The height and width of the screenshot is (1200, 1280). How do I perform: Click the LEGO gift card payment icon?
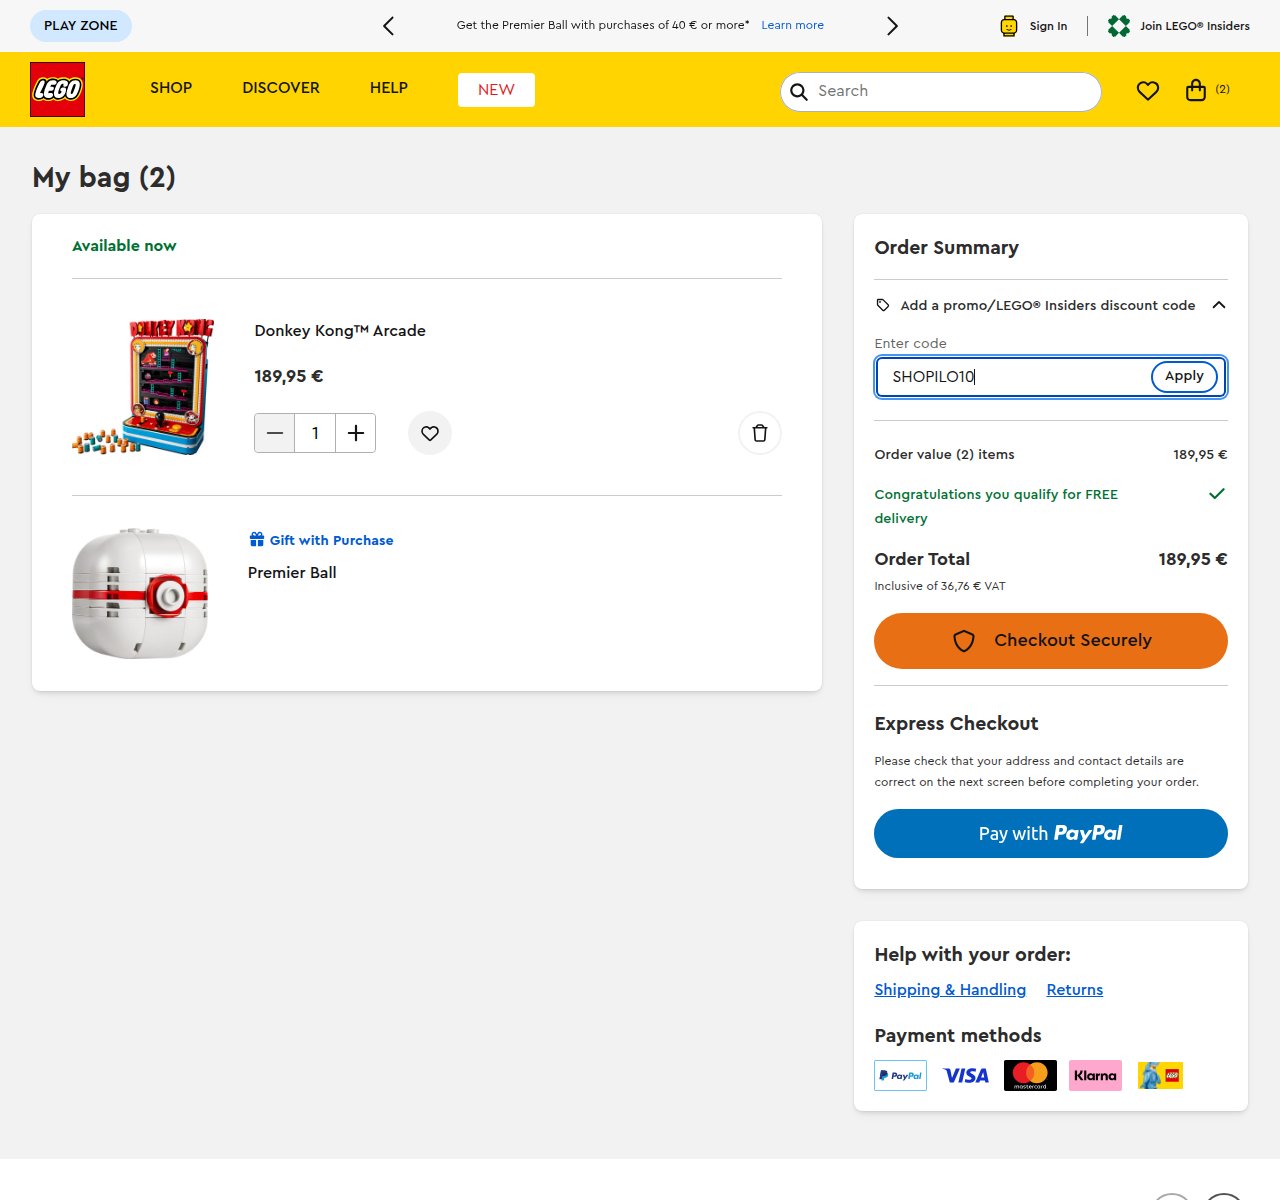tap(1160, 1075)
